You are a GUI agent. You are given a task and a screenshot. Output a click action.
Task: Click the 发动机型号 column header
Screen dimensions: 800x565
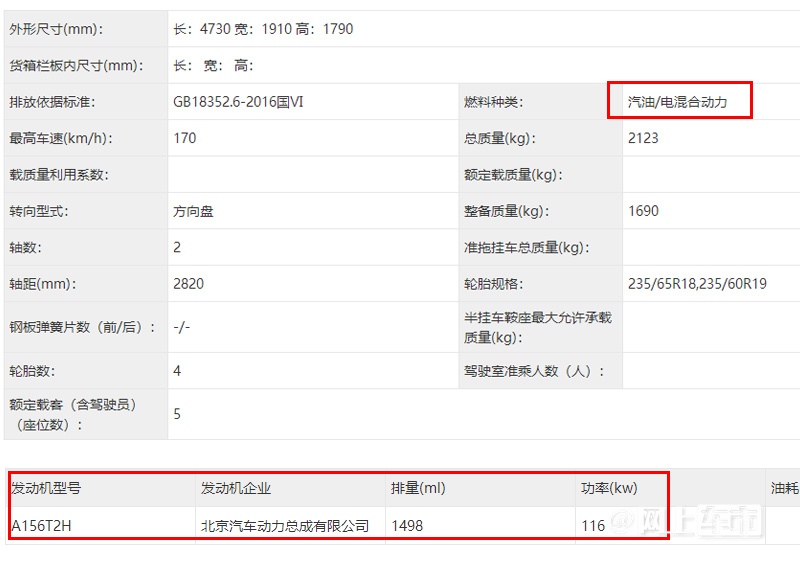(x=46, y=488)
